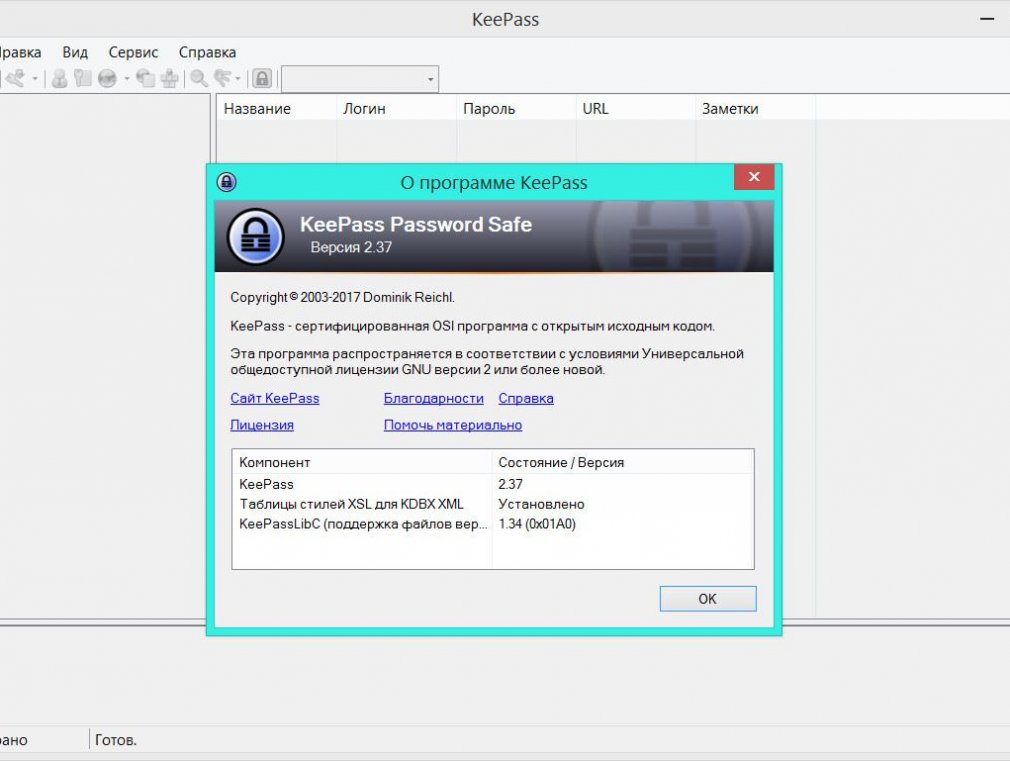
Task: Open the Благодарности link
Action: [x=434, y=398]
